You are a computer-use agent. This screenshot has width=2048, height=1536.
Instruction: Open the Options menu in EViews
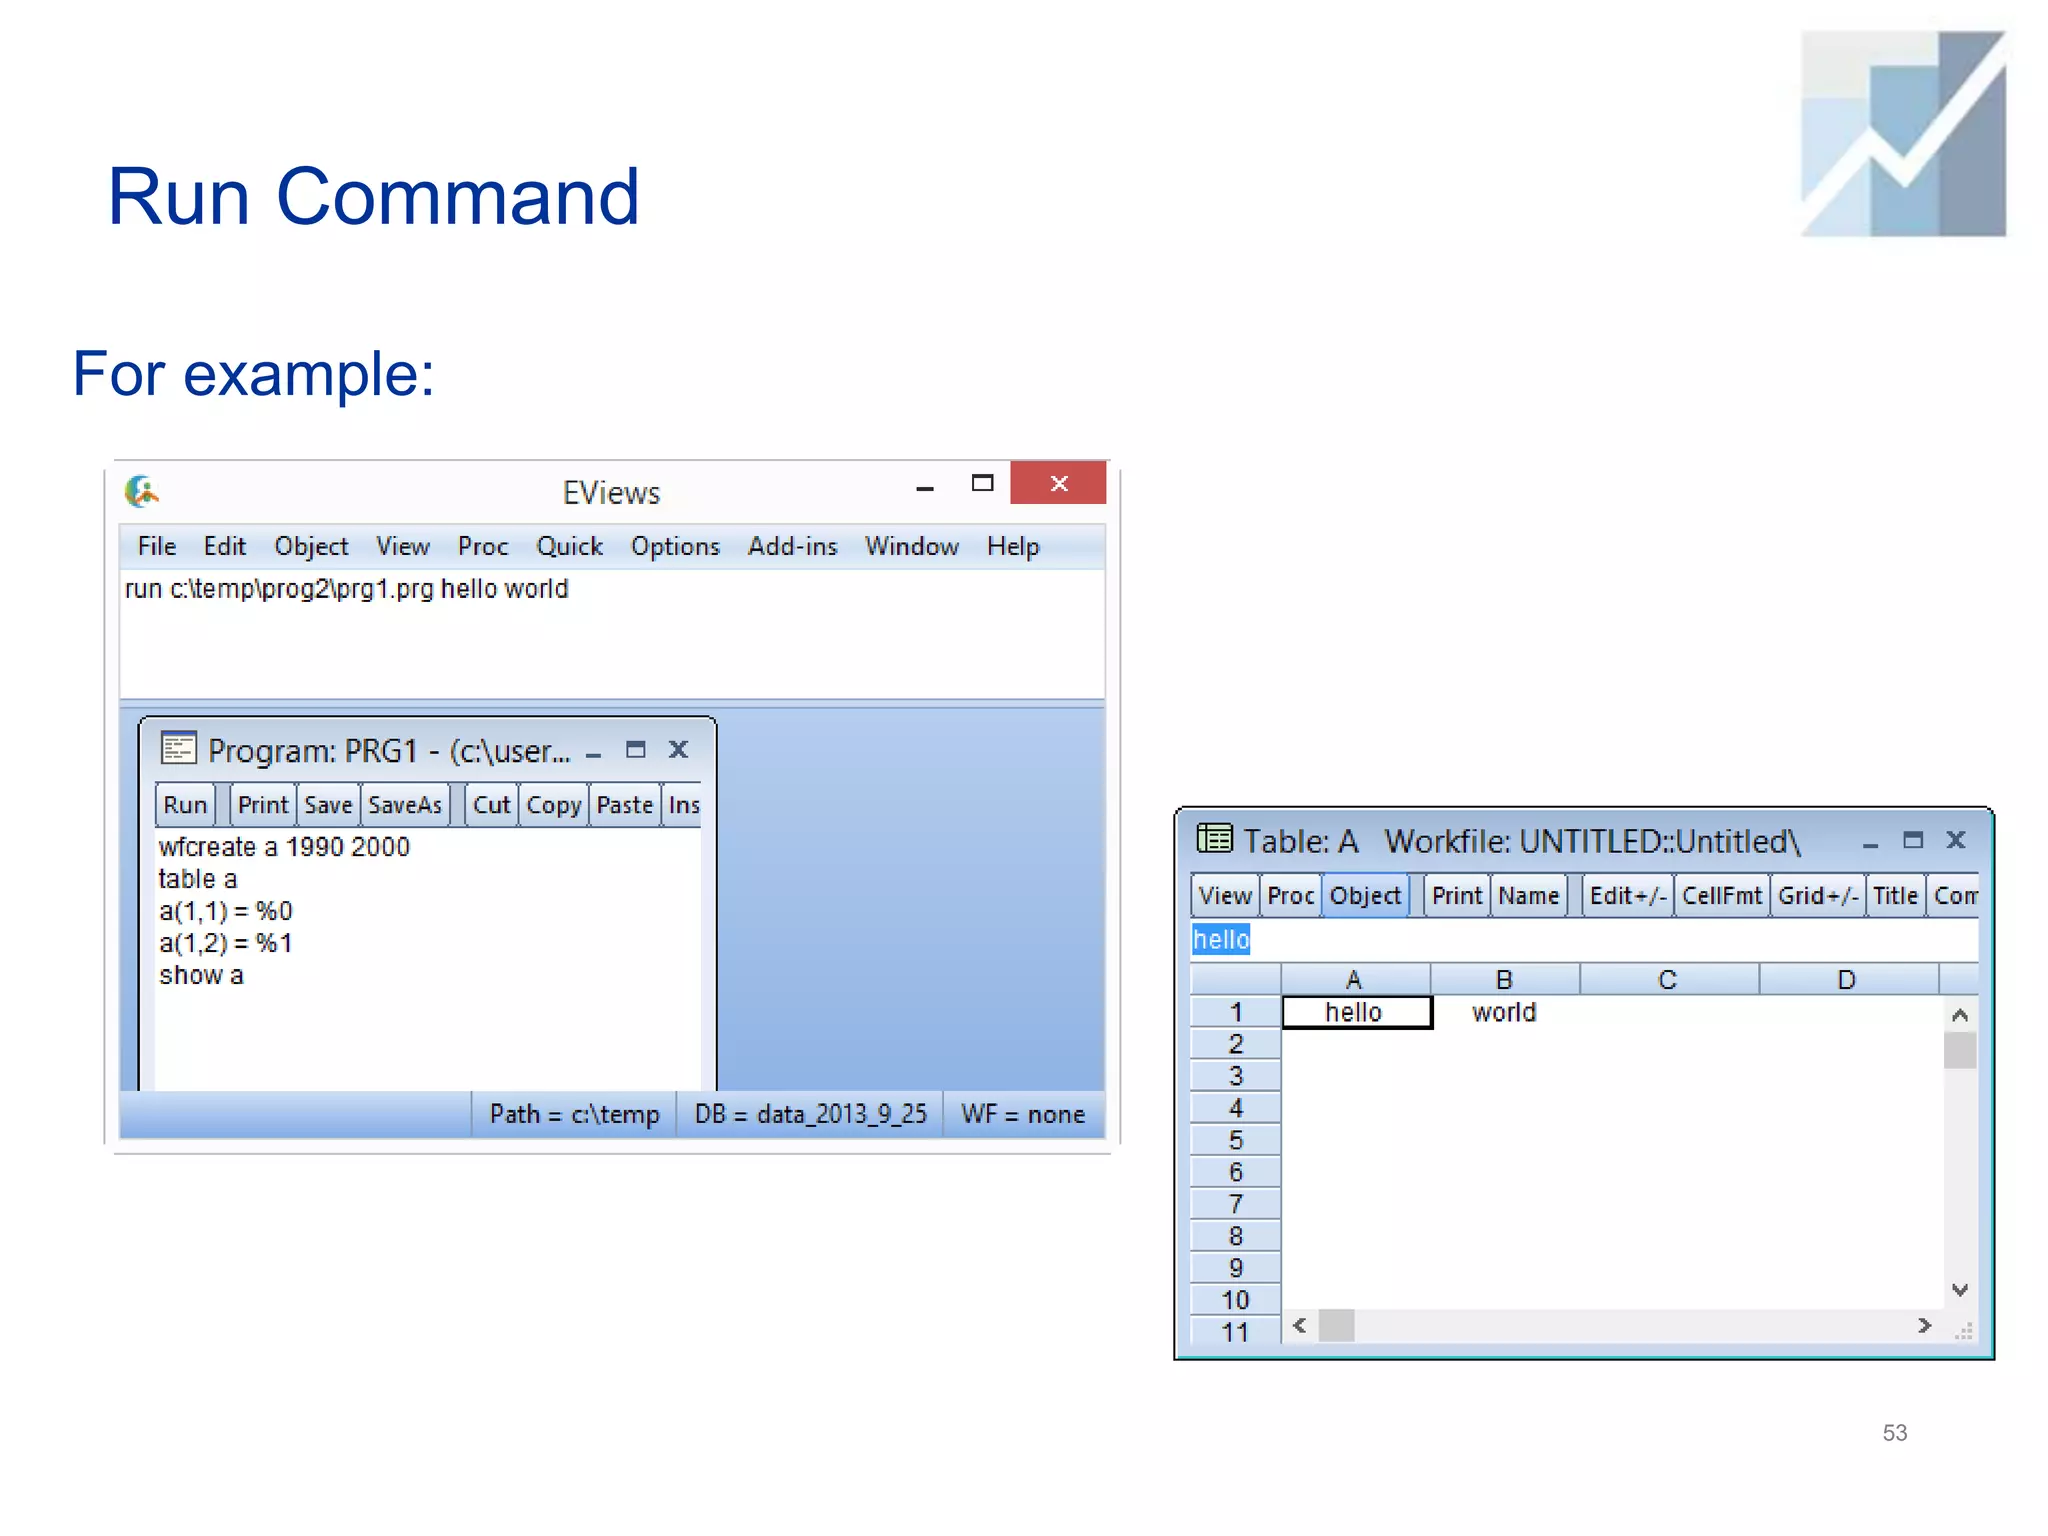coord(675,546)
